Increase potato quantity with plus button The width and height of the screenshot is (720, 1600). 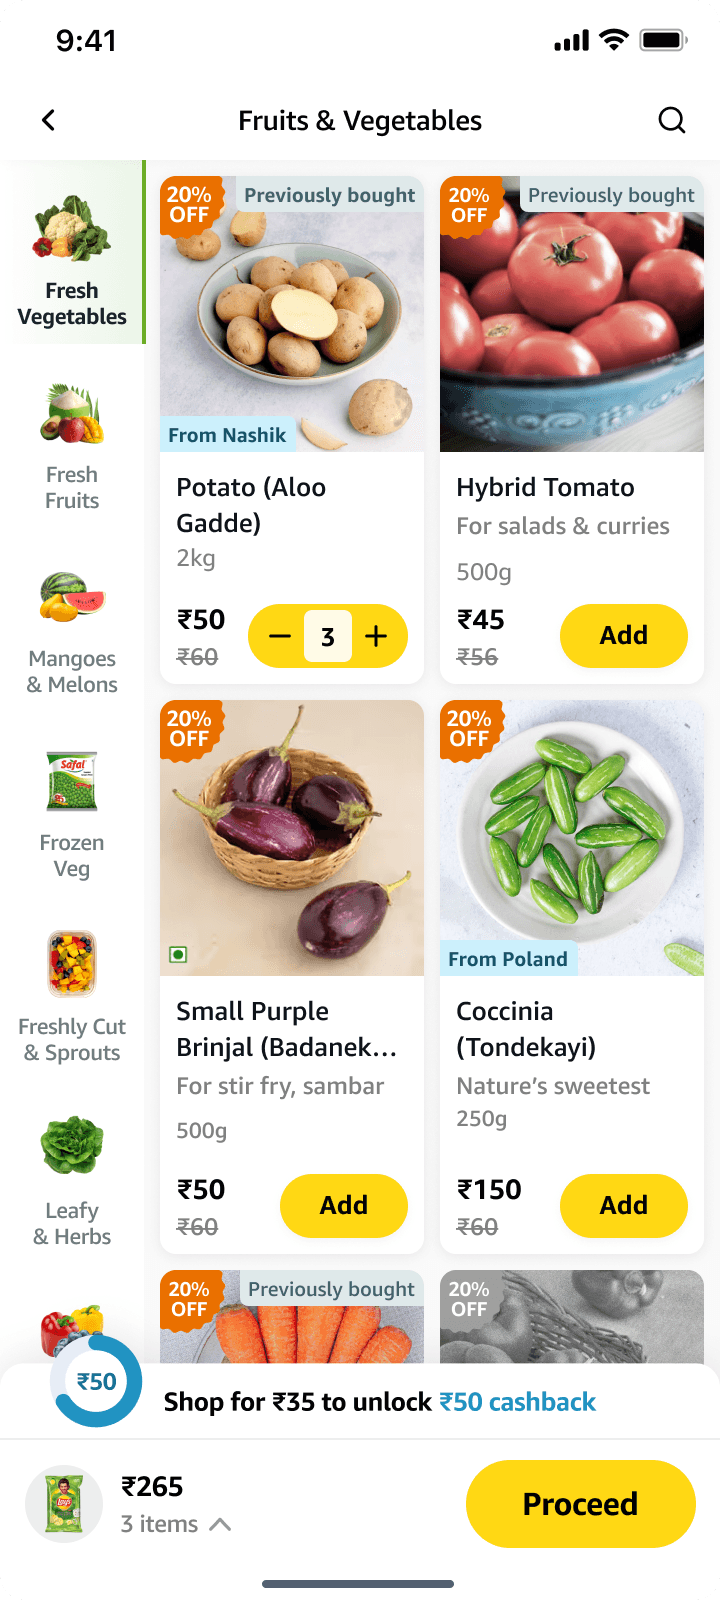pos(376,636)
